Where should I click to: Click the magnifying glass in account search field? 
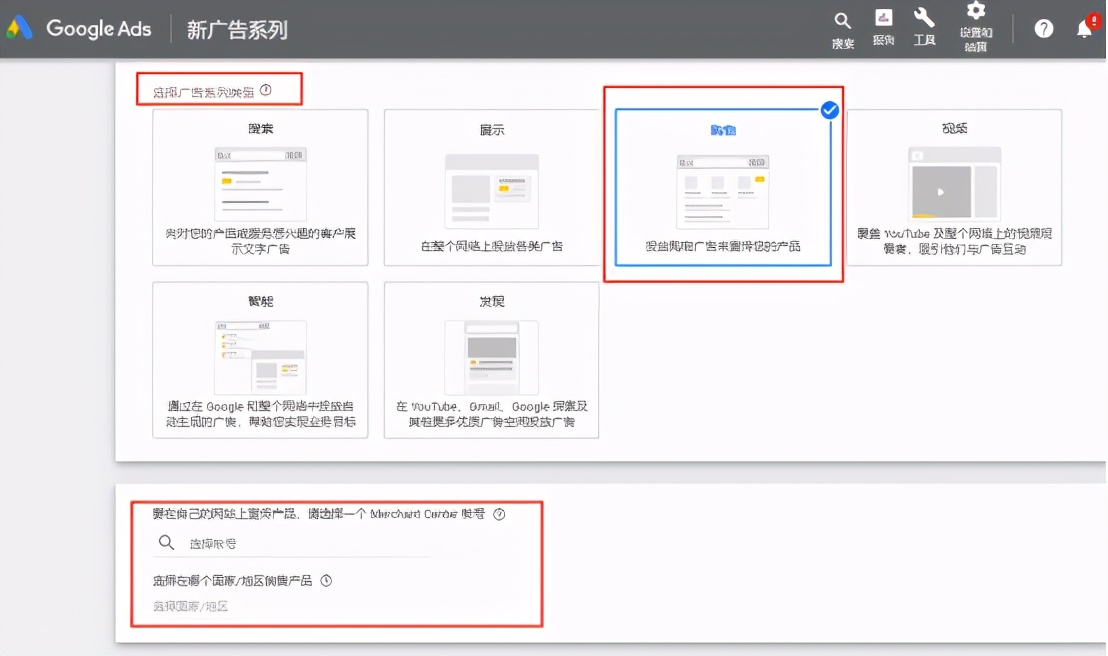click(166, 543)
